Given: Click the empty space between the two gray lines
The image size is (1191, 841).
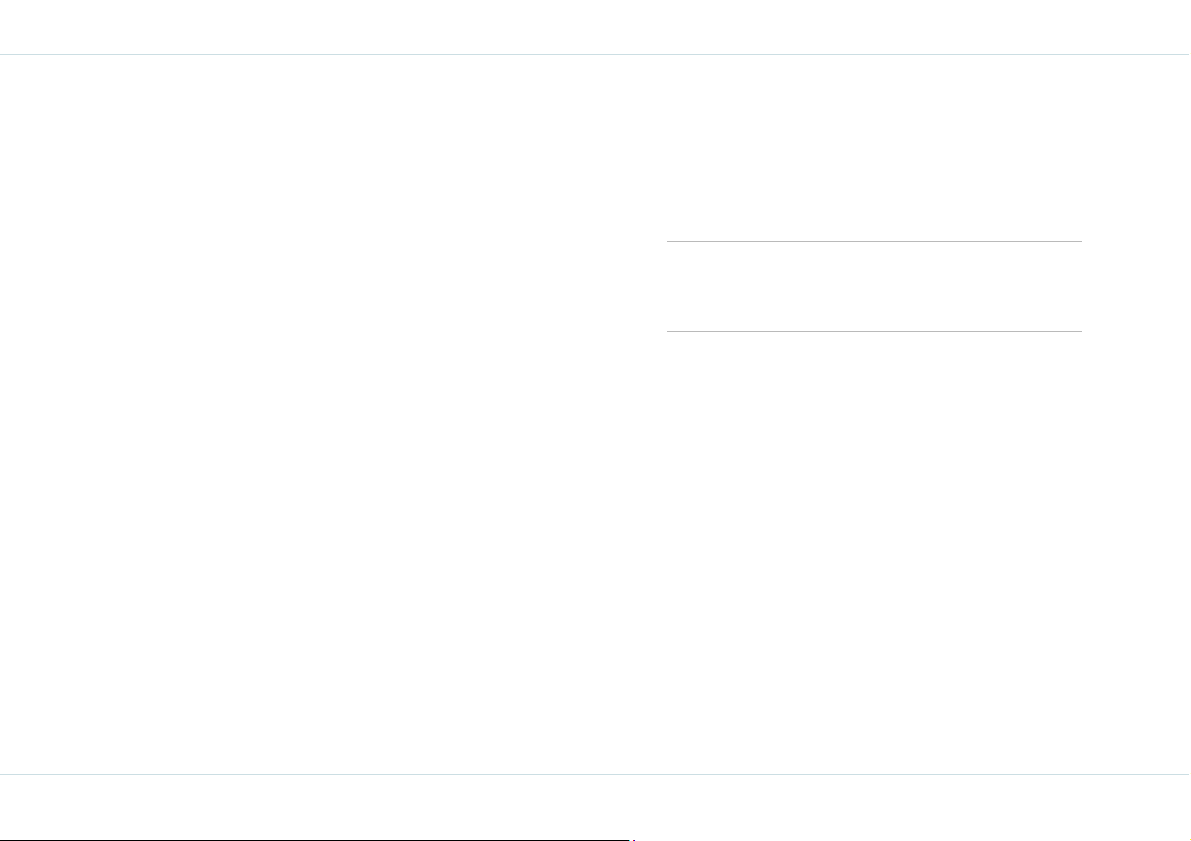Looking at the screenshot, I should [874, 286].
